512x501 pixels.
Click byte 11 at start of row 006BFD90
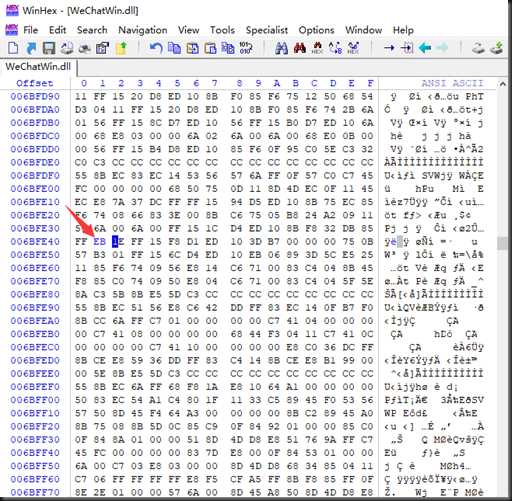click(x=81, y=97)
